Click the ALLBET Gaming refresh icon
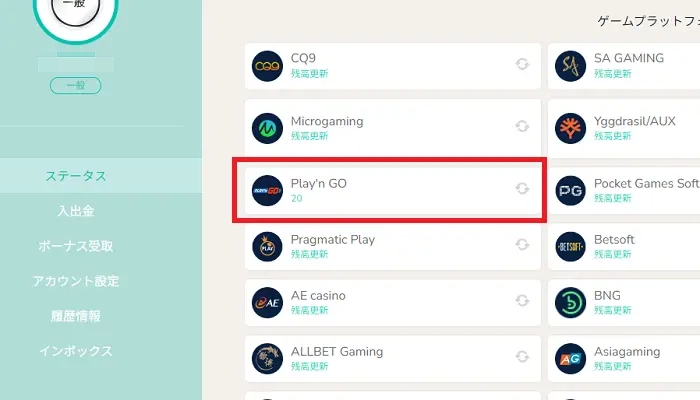 pos(522,357)
